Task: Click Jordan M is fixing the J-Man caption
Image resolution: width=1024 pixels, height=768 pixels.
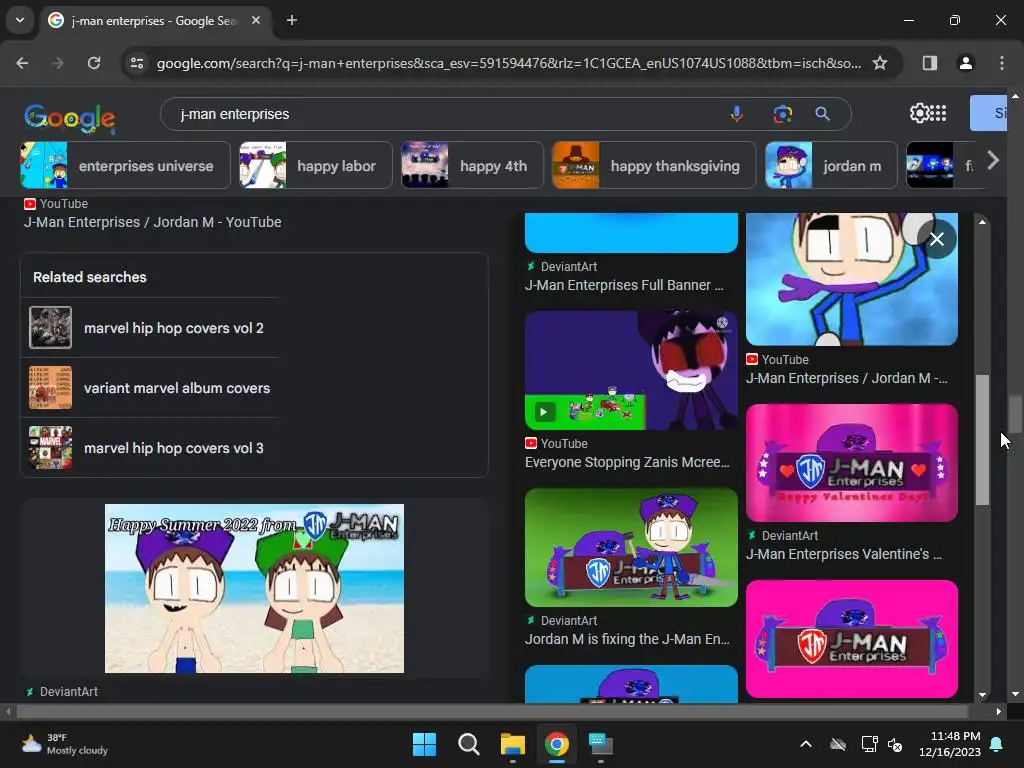Action: [627, 639]
